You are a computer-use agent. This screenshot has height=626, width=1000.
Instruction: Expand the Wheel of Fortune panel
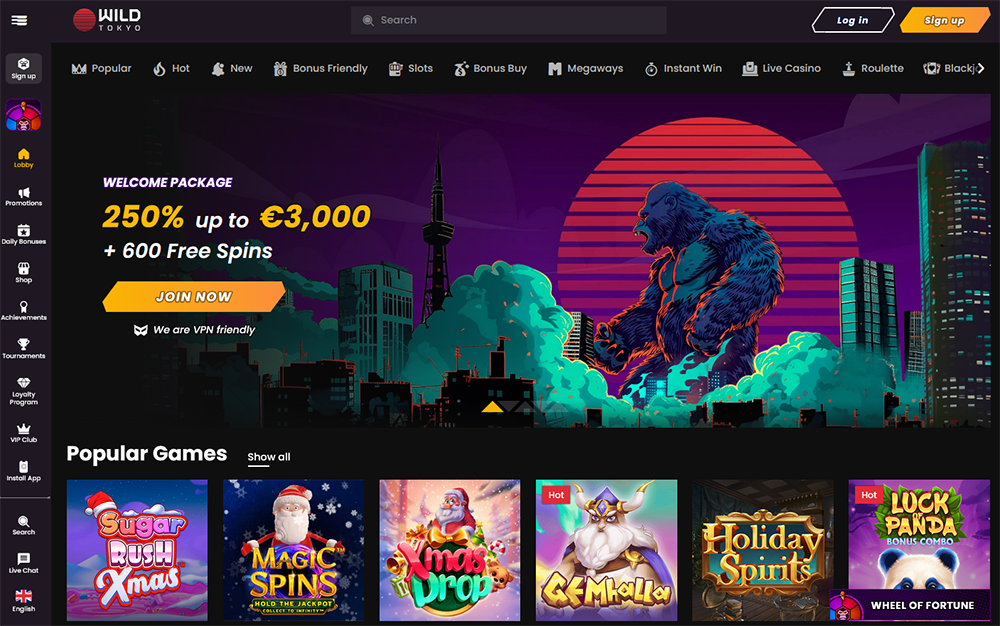[909, 605]
